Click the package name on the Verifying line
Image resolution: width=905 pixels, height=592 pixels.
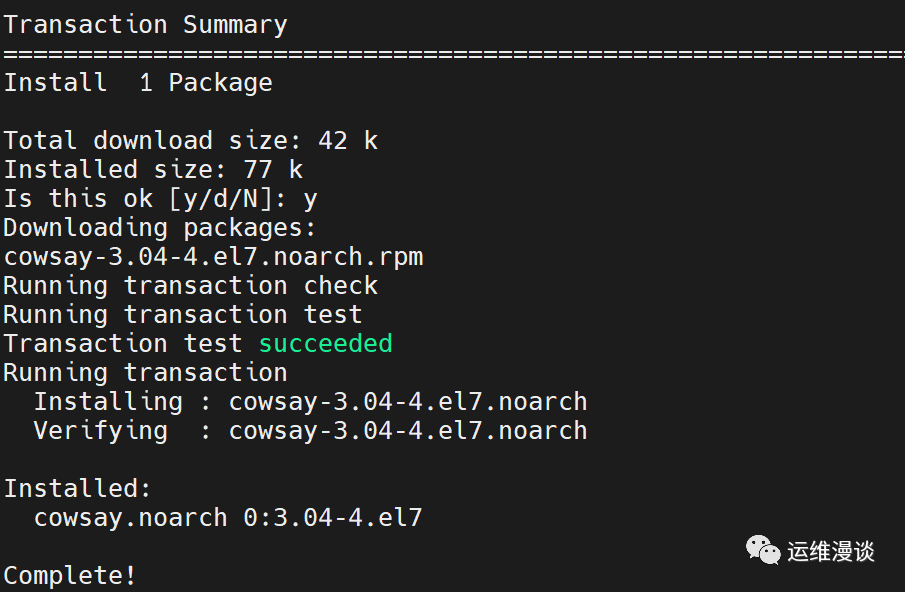click(x=408, y=431)
